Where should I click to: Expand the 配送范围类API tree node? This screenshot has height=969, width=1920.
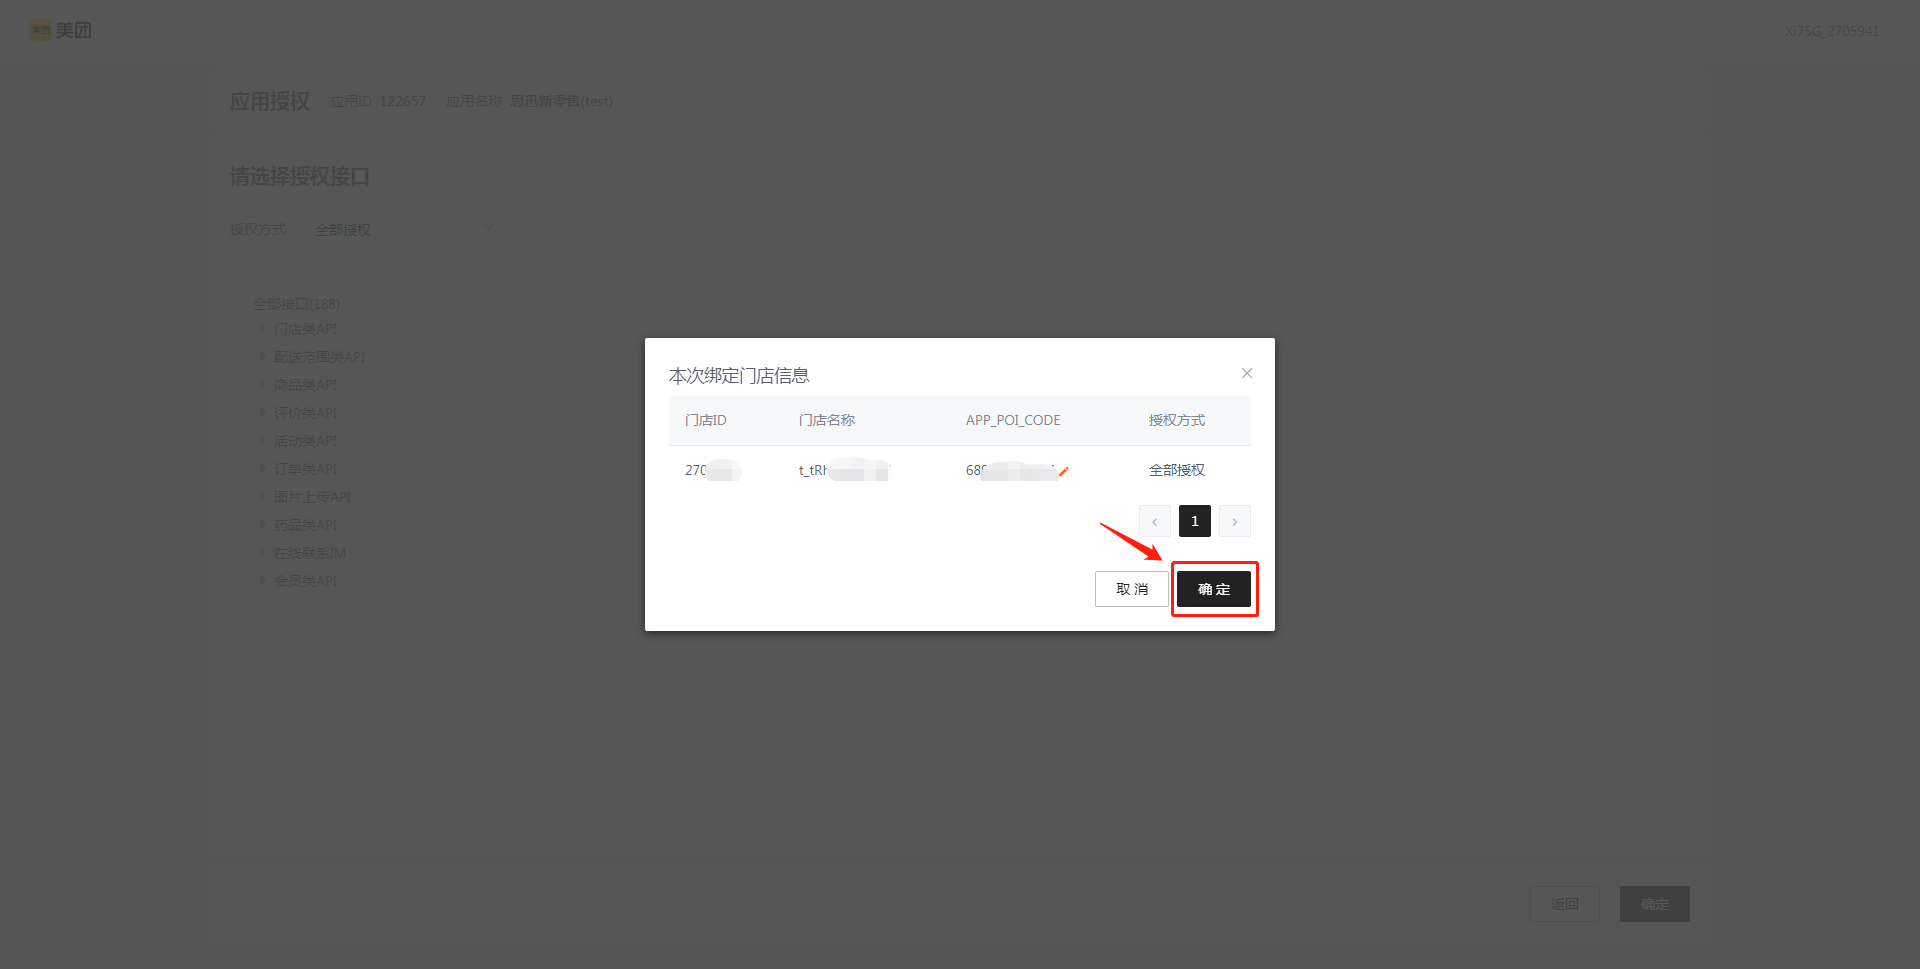point(263,356)
